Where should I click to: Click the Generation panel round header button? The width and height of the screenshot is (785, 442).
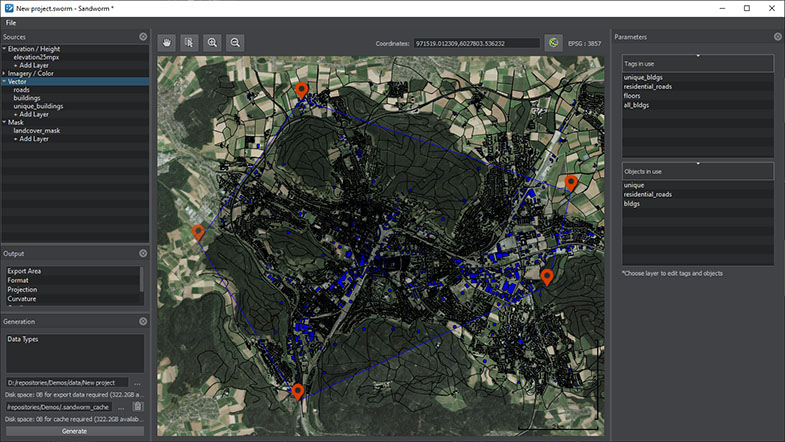click(143, 321)
